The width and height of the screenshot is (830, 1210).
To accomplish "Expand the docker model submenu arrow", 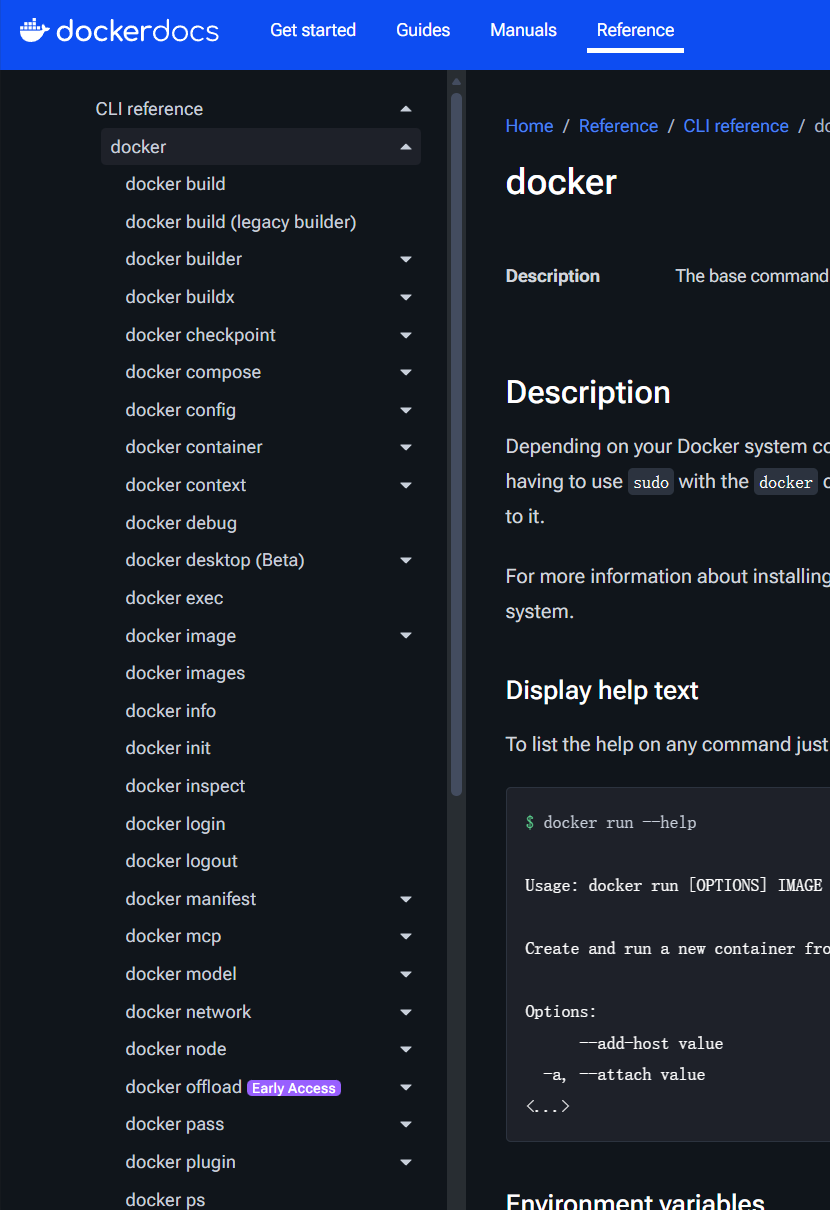I will click(x=406, y=974).
